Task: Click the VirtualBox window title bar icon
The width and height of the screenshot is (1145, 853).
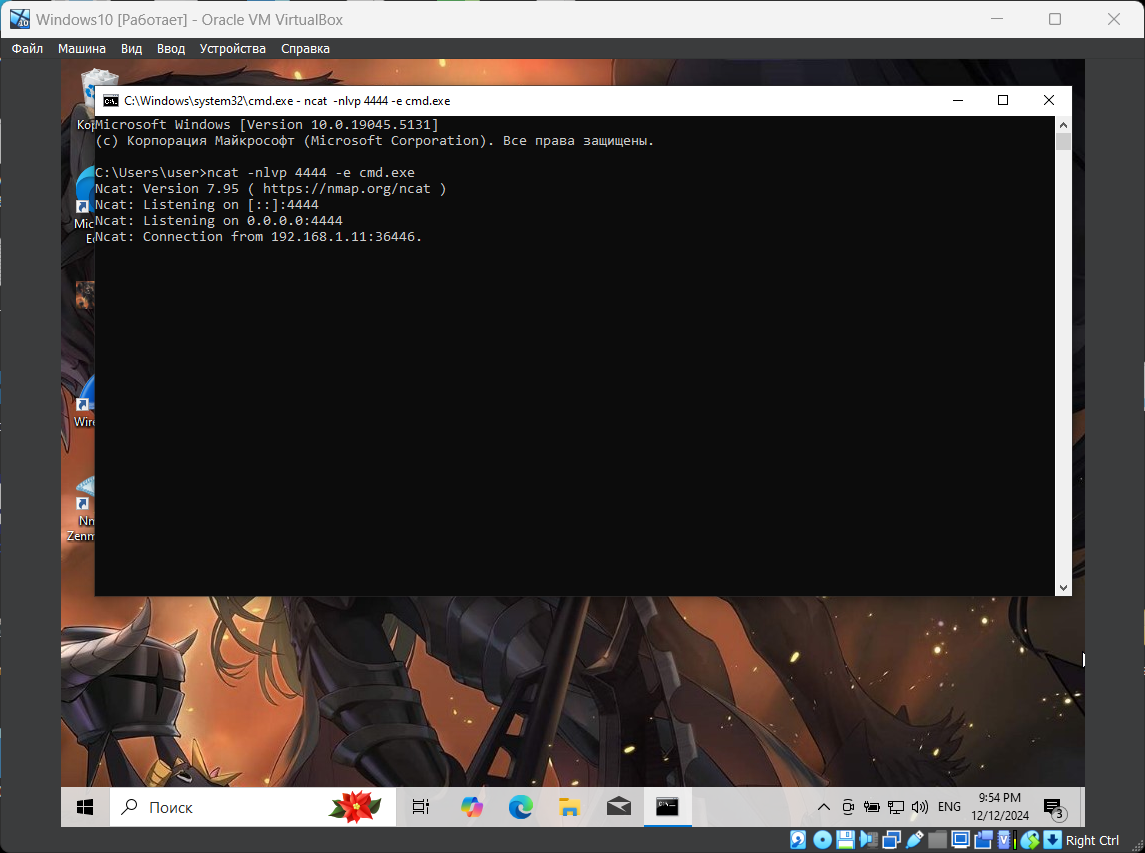Action: coord(20,19)
